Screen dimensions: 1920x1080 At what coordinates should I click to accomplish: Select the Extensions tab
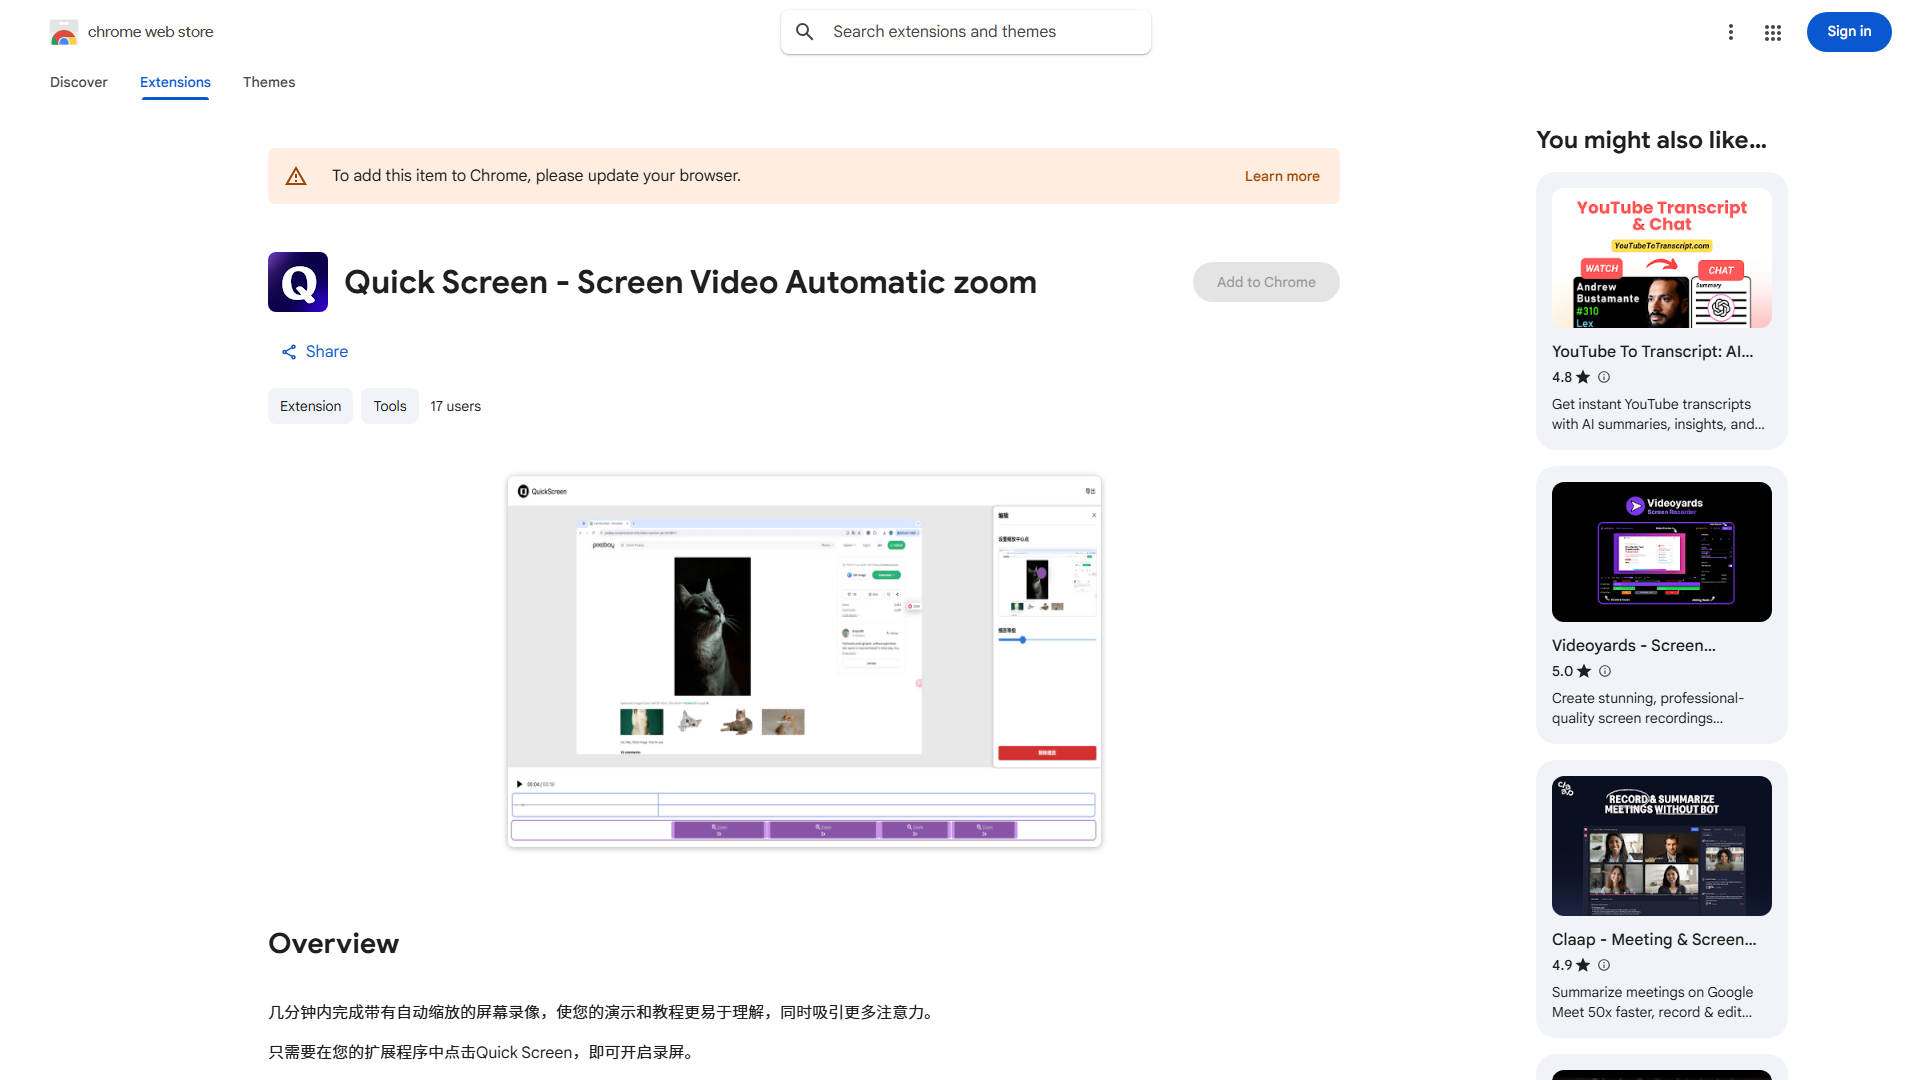(174, 82)
